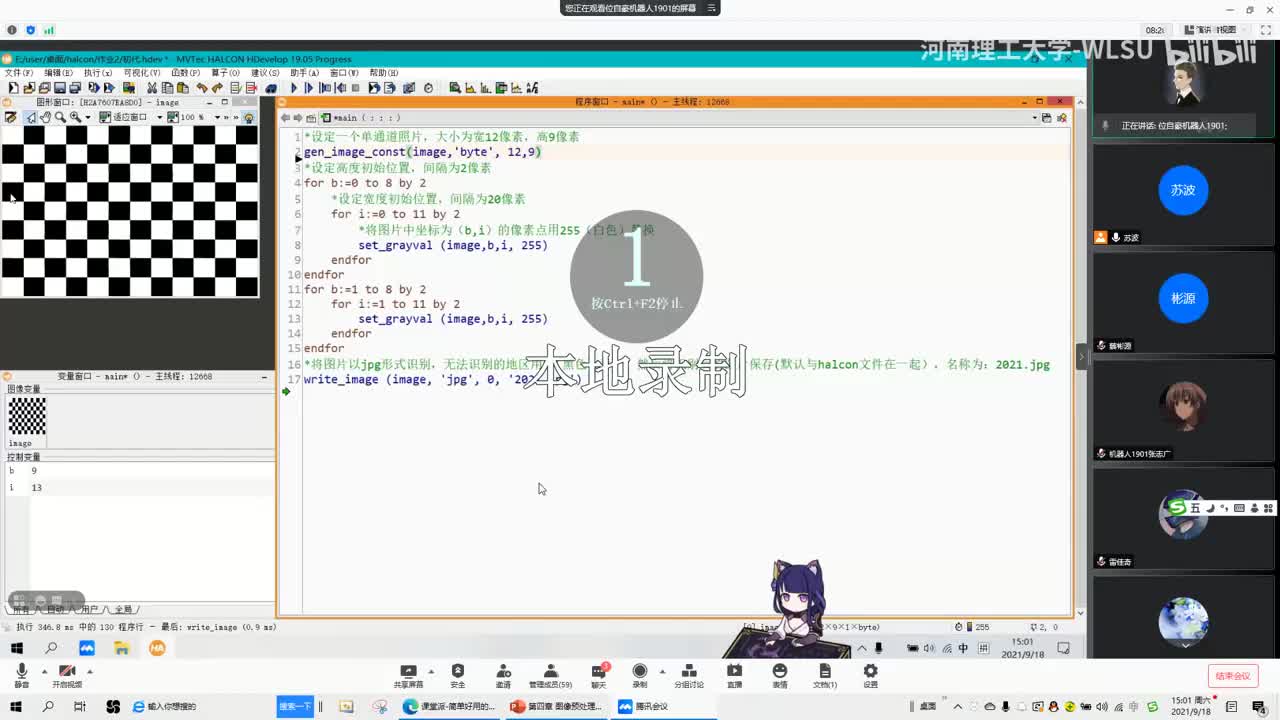Expand the zoom tool dropdown arrow

point(87,117)
